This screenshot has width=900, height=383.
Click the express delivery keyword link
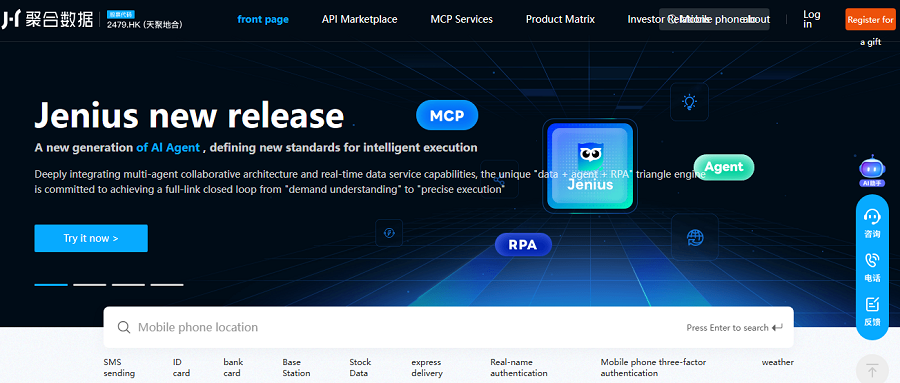coord(426,367)
